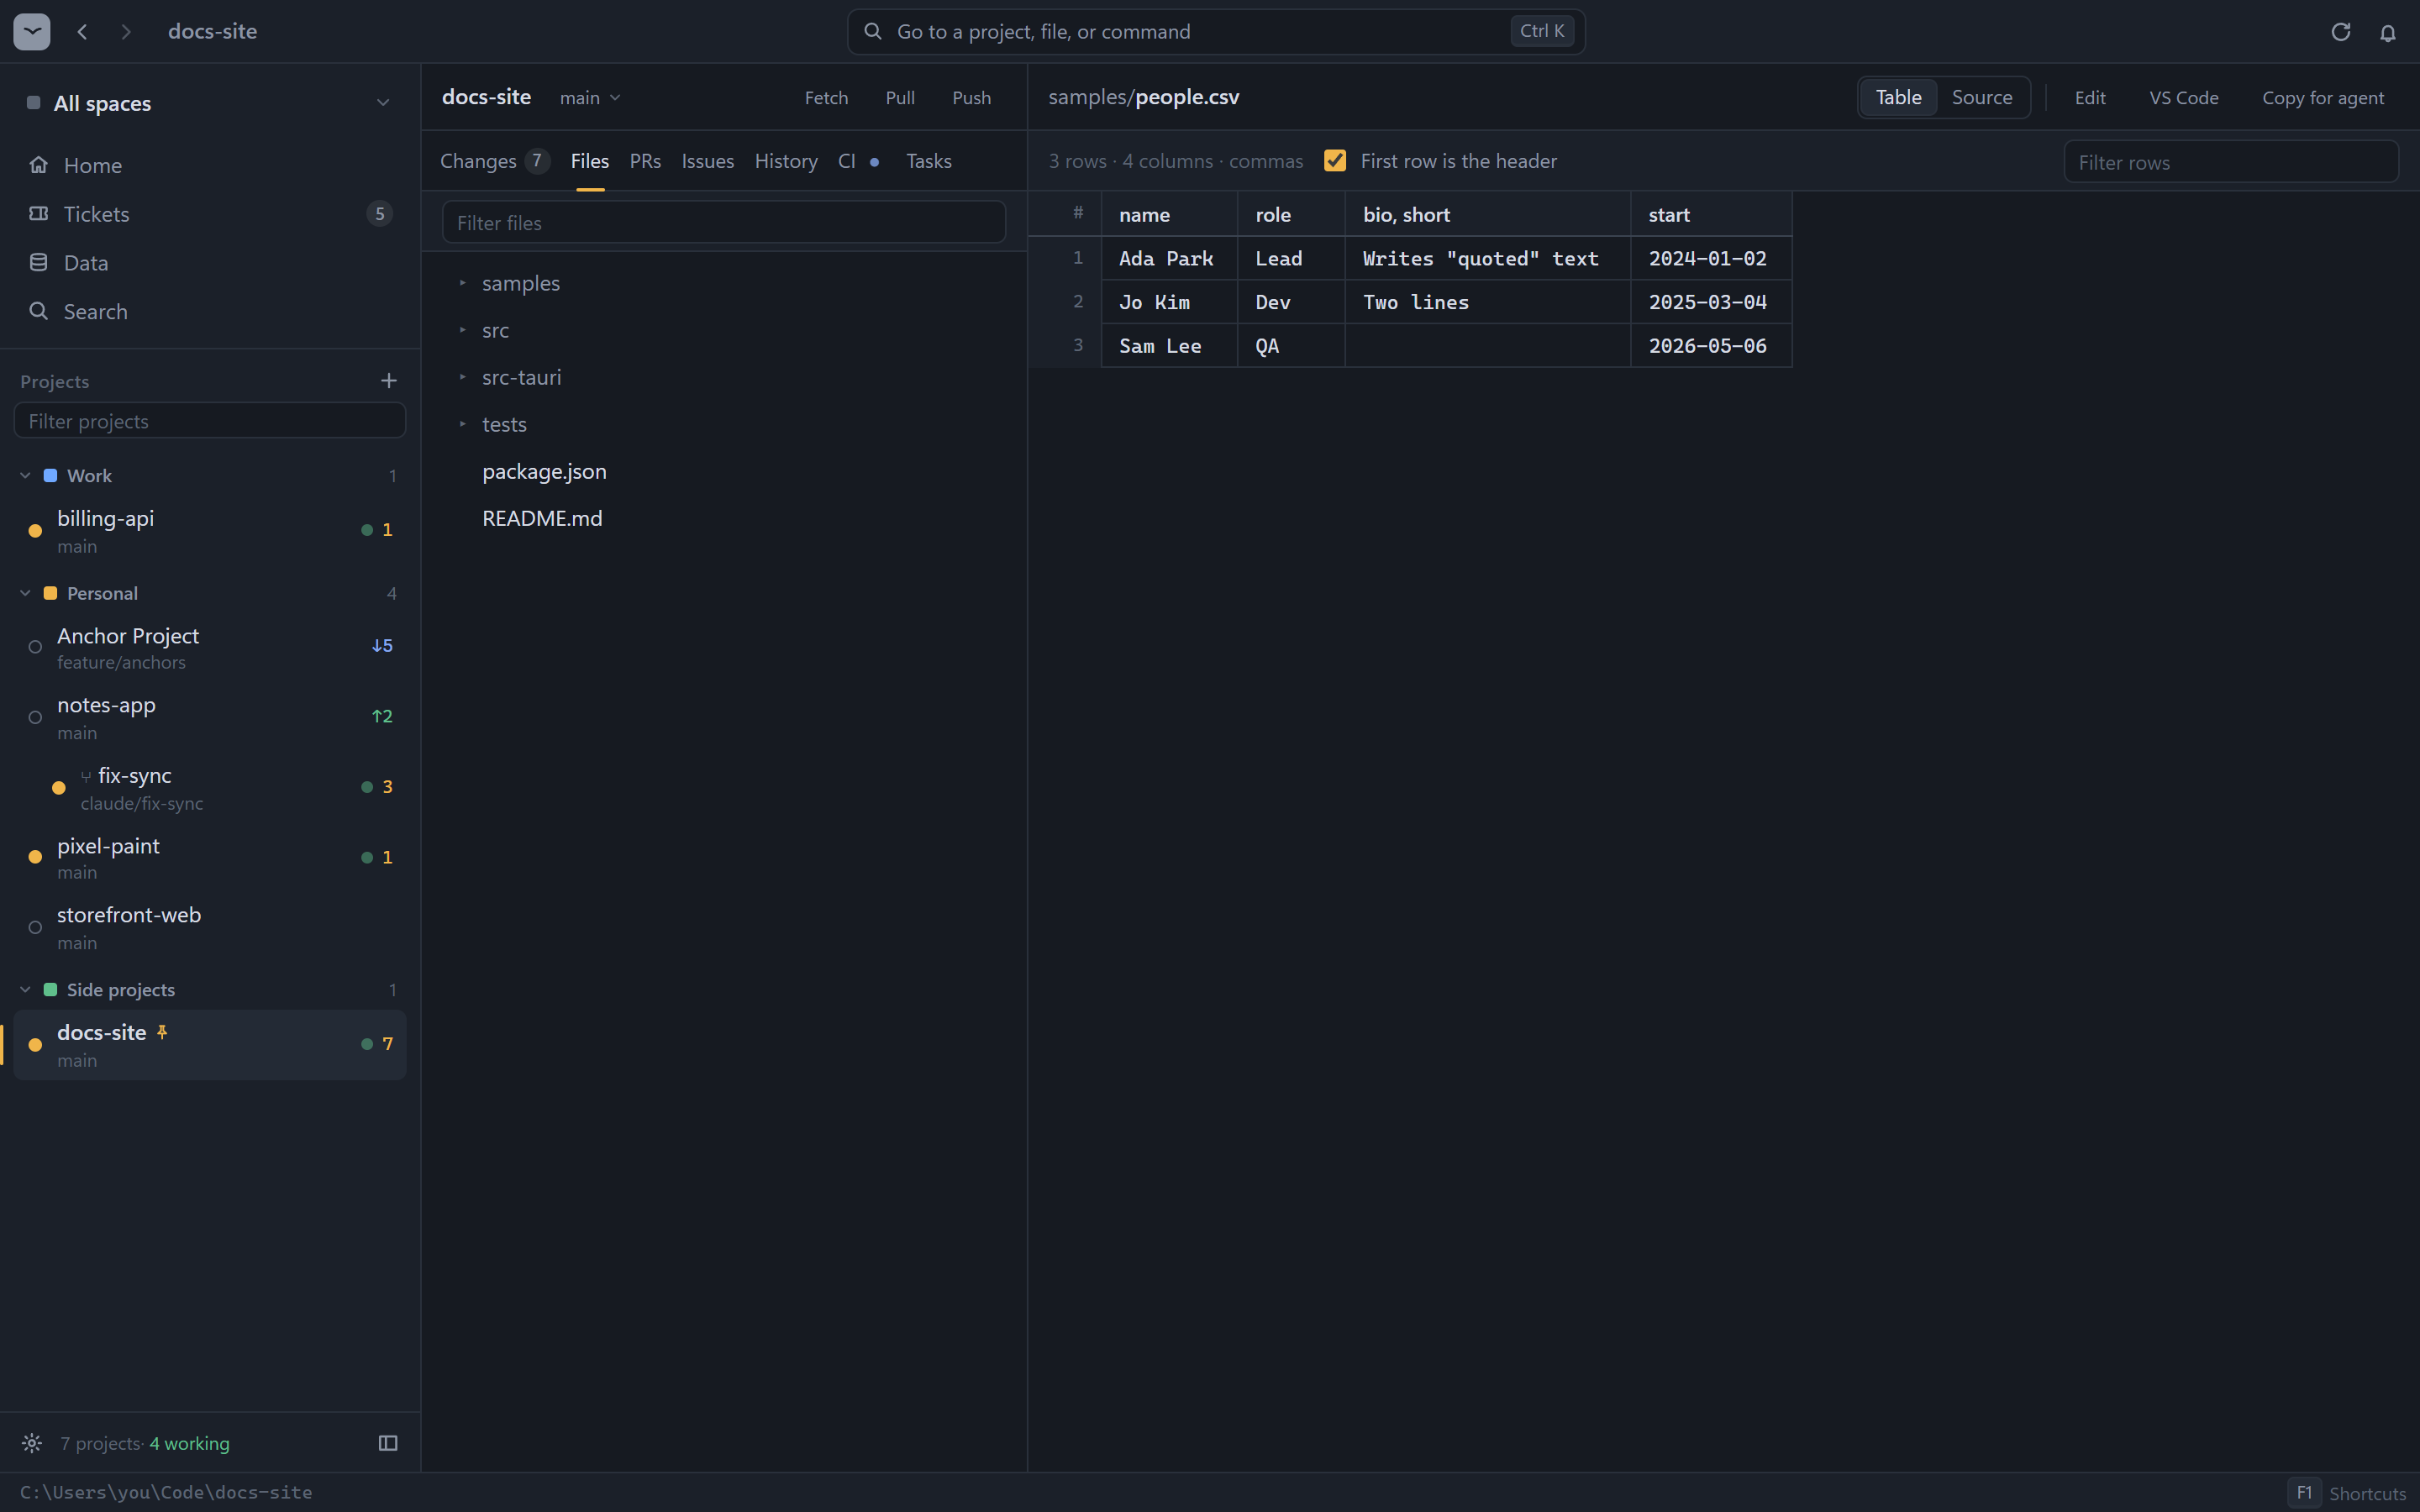Click the Tickets count badge 5
Image resolution: width=2420 pixels, height=1512 pixels.
click(x=379, y=214)
